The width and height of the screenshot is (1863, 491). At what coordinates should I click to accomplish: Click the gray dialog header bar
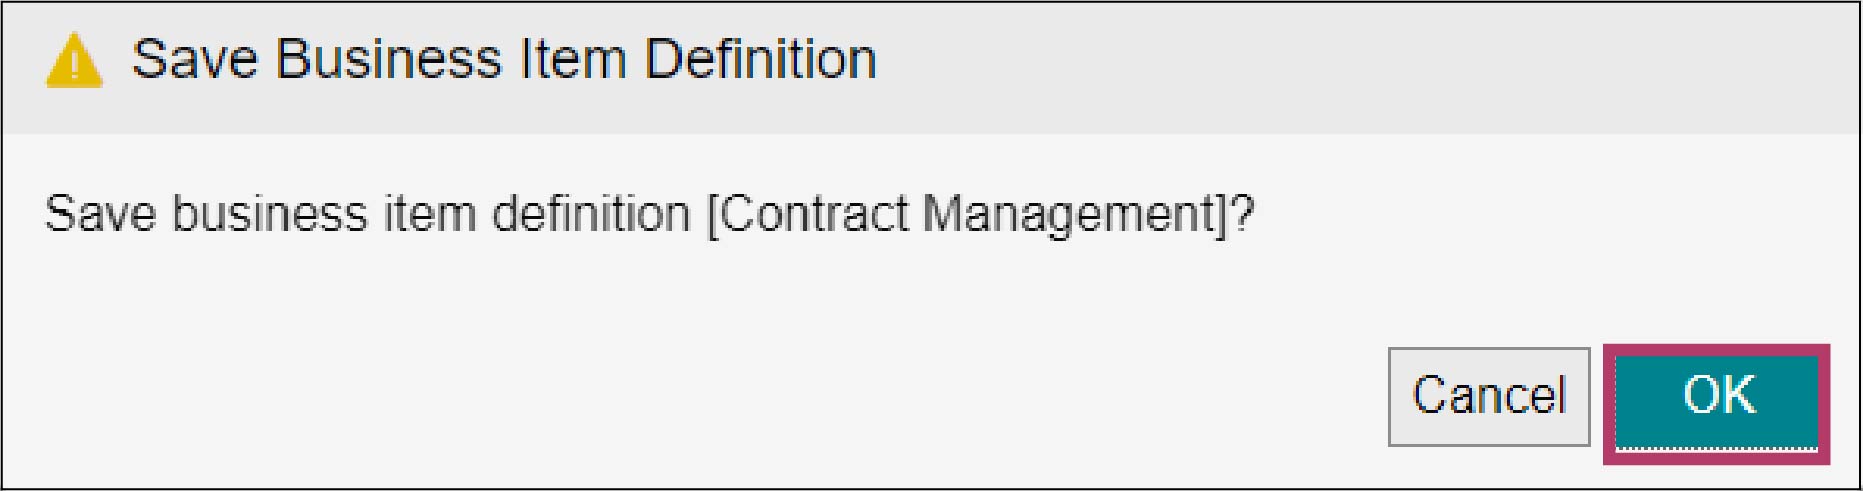[931, 68]
